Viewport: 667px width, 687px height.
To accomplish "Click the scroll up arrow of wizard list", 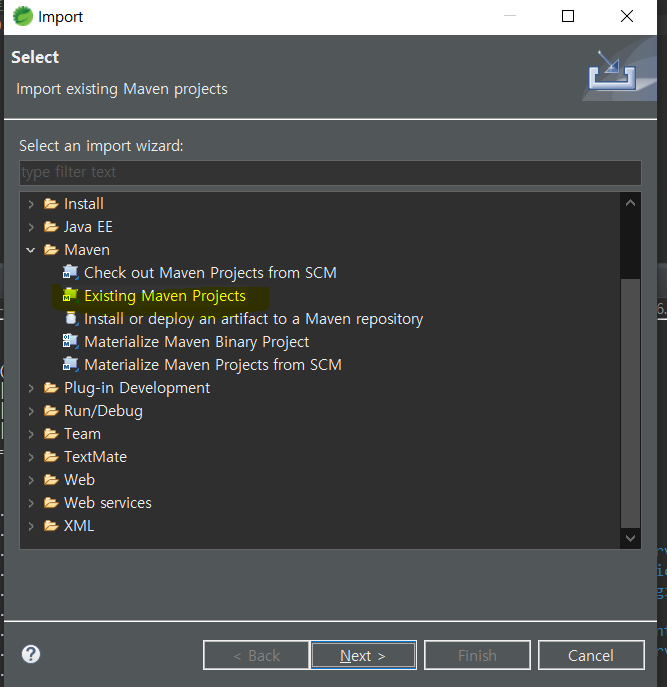I will click(x=630, y=203).
